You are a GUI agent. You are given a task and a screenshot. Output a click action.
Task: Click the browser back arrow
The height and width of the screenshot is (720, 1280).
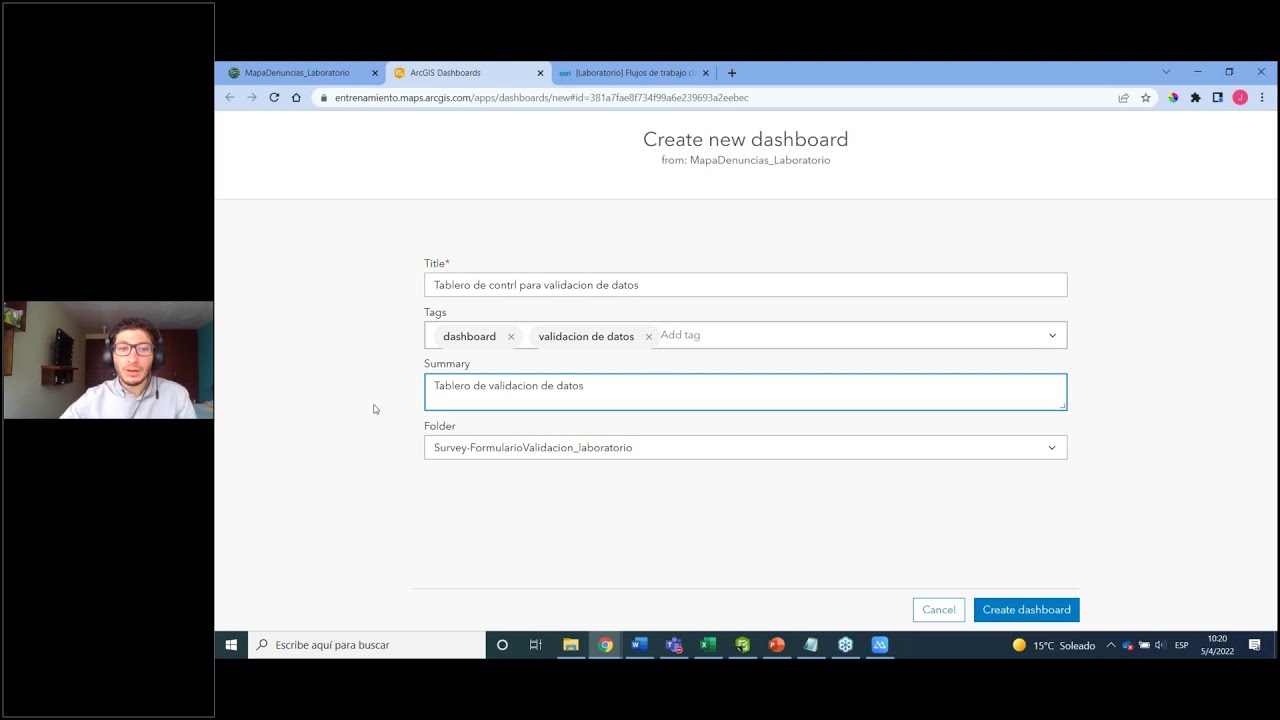[230, 98]
